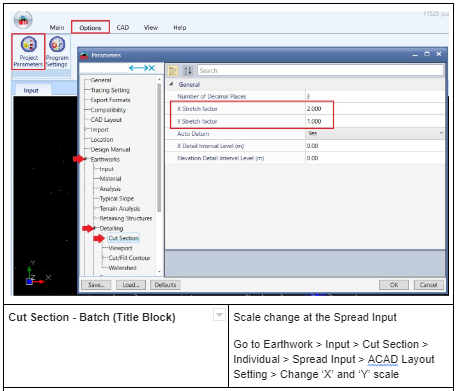Select Location tree item

(102, 139)
